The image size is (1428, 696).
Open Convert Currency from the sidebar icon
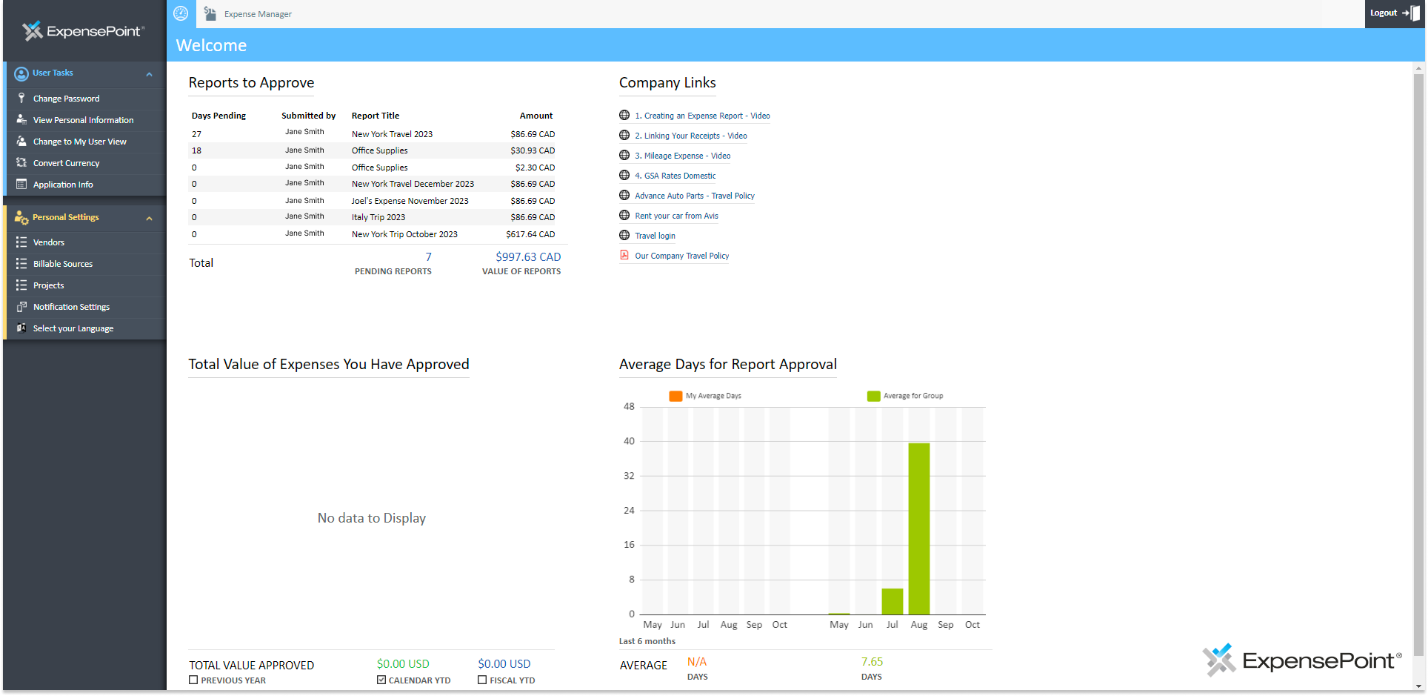click(22, 162)
